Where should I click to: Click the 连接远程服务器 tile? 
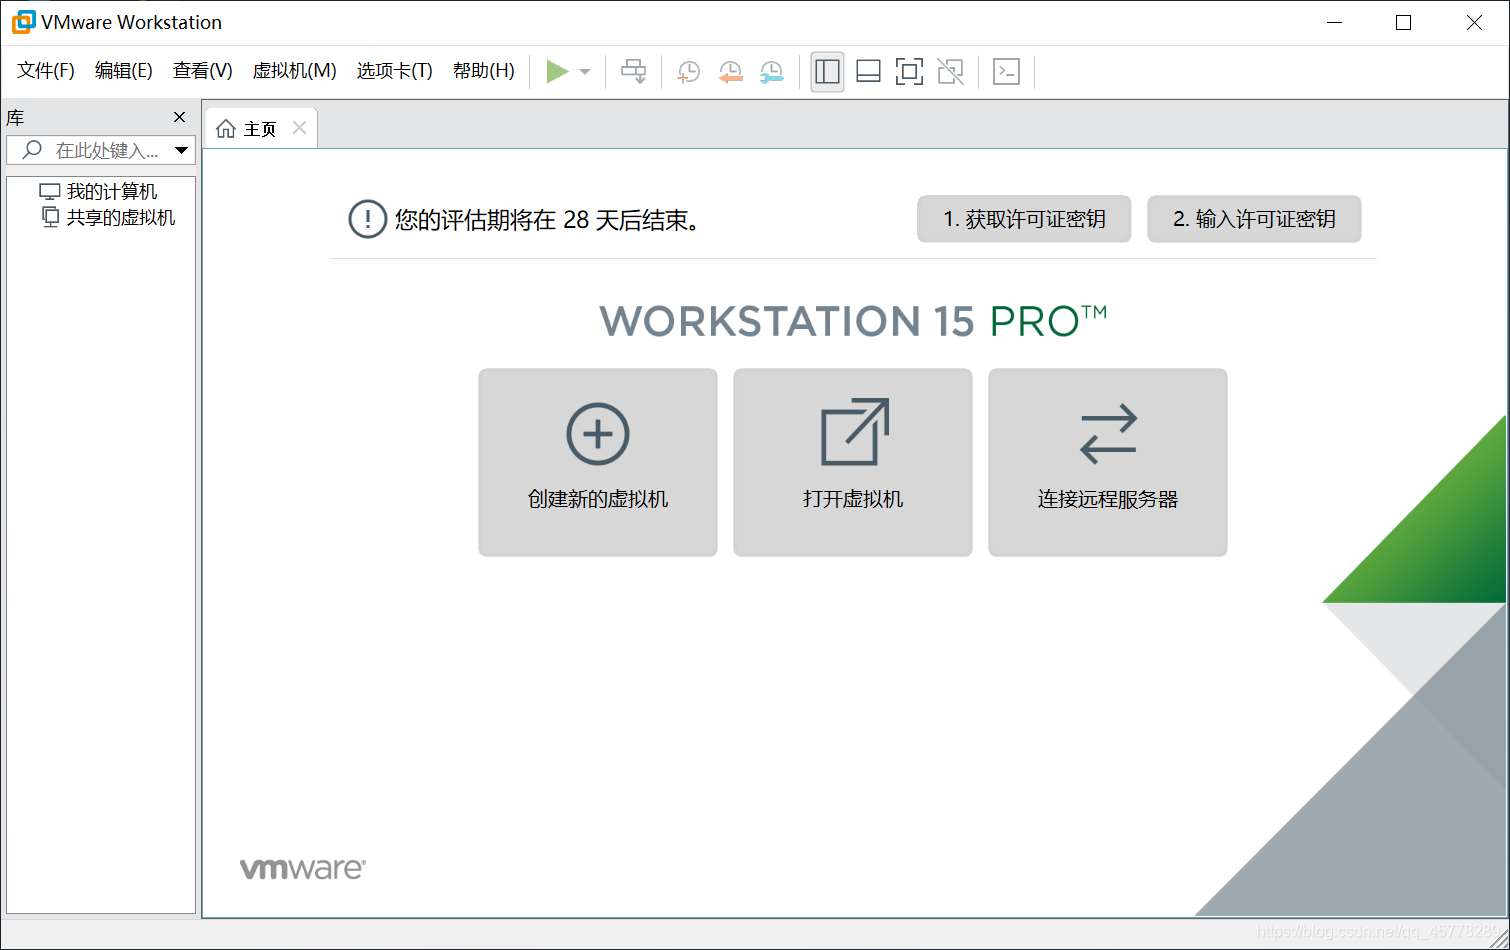point(1108,462)
